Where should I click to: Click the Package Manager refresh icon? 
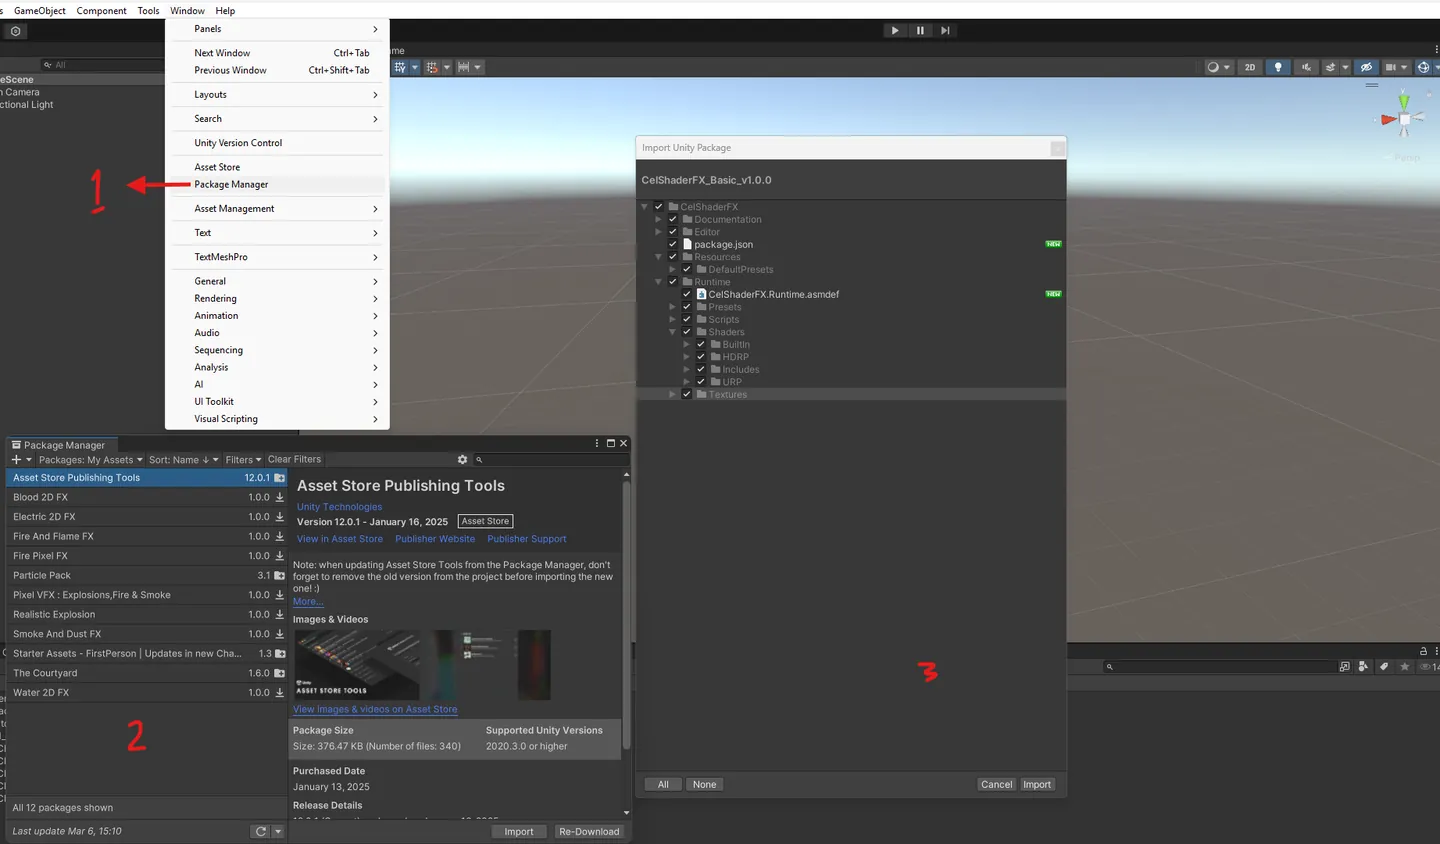[261, 831]
